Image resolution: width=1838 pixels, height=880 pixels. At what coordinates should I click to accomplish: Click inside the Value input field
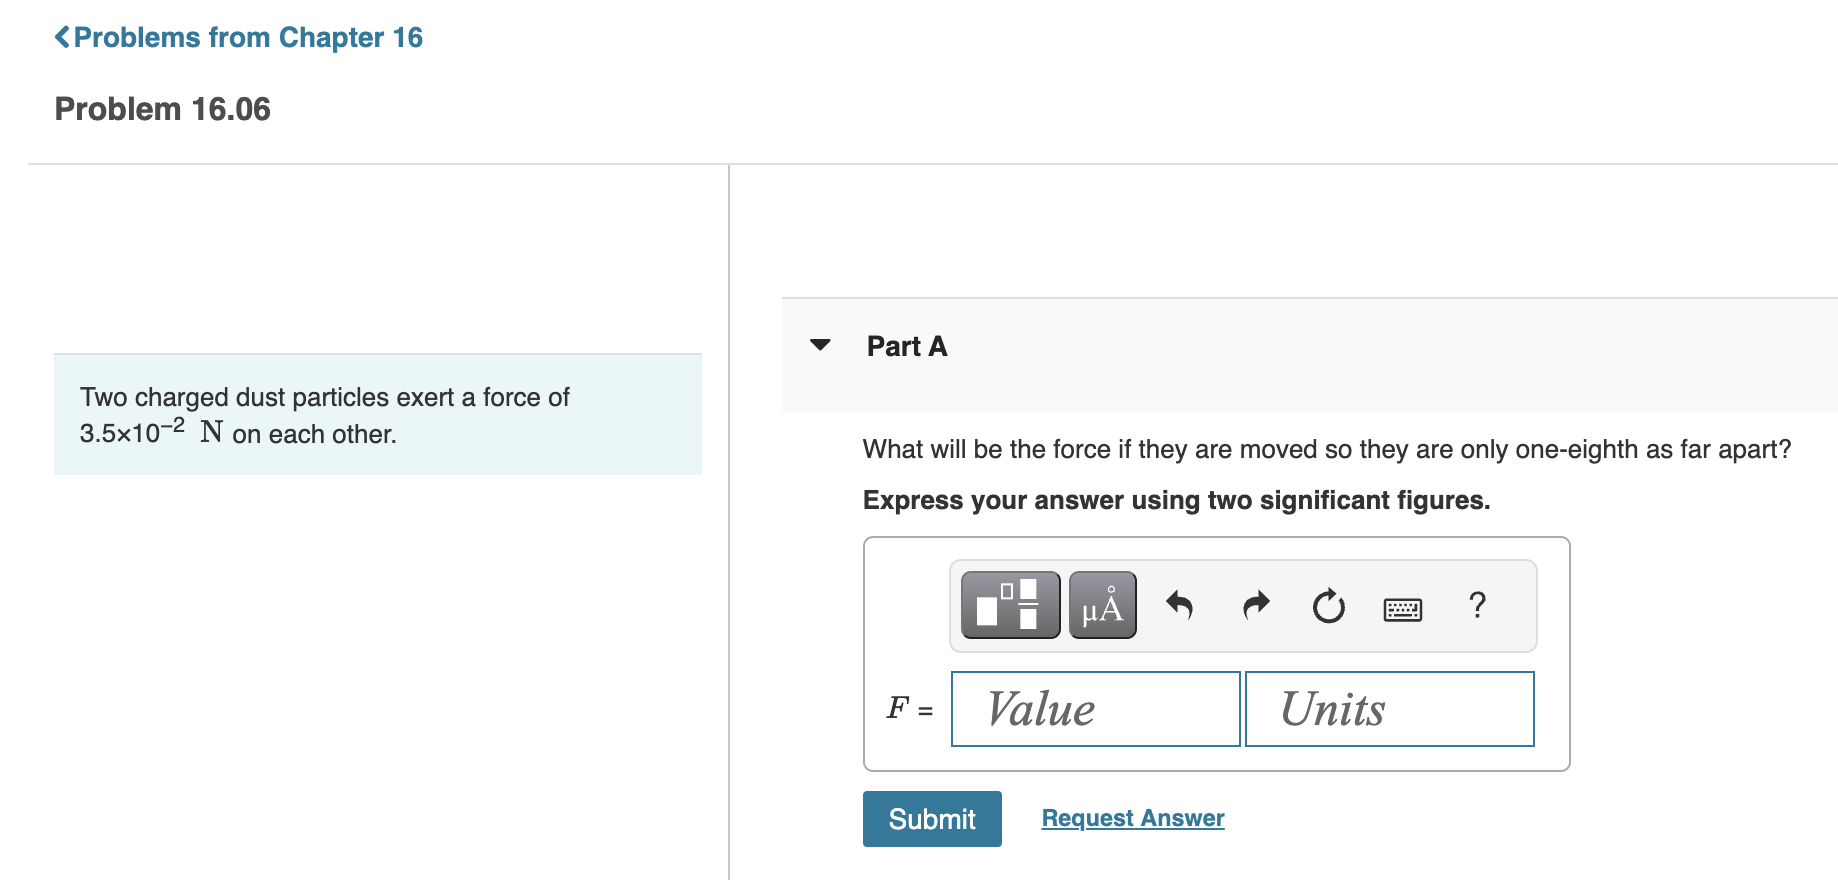point(1094,708)
